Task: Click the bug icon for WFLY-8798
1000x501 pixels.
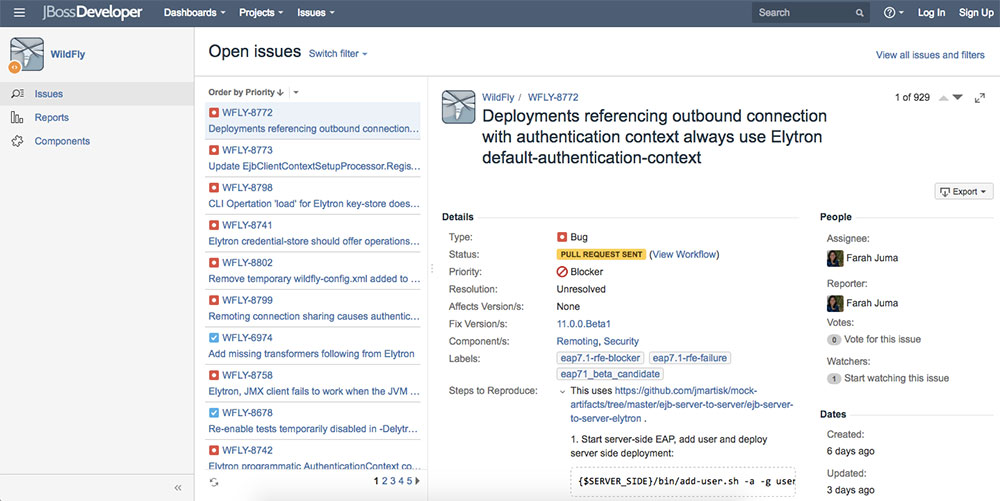Action: (214, 187)
